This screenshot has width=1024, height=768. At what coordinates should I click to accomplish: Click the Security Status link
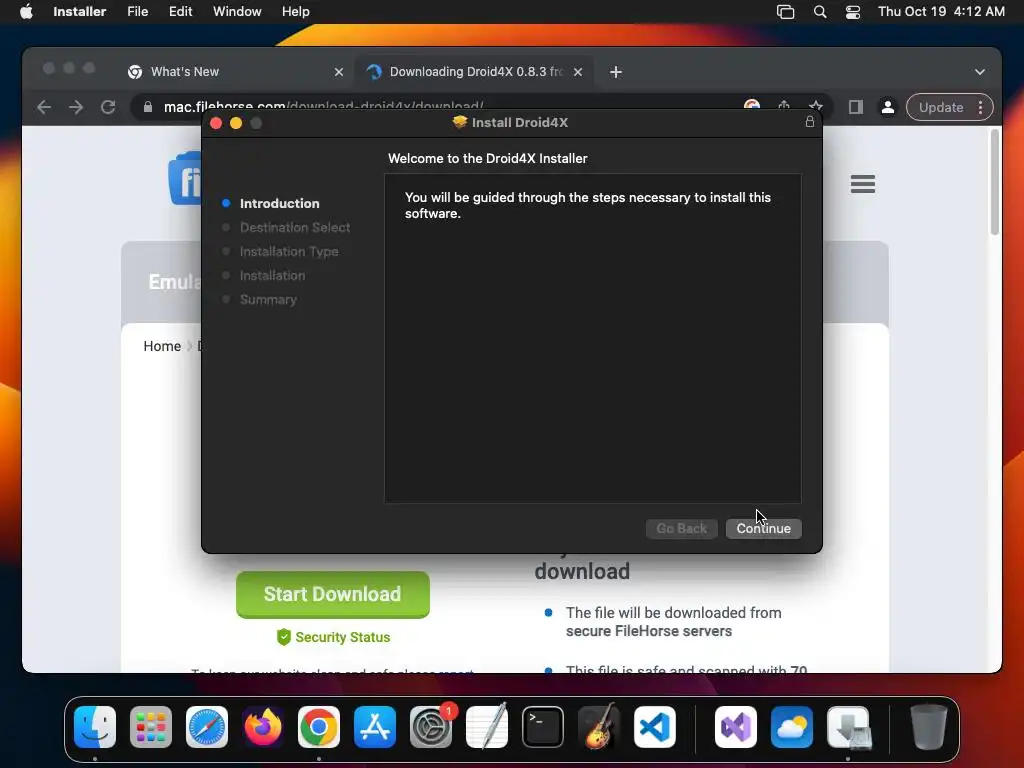pyautogui.click(x=333, y=637)
